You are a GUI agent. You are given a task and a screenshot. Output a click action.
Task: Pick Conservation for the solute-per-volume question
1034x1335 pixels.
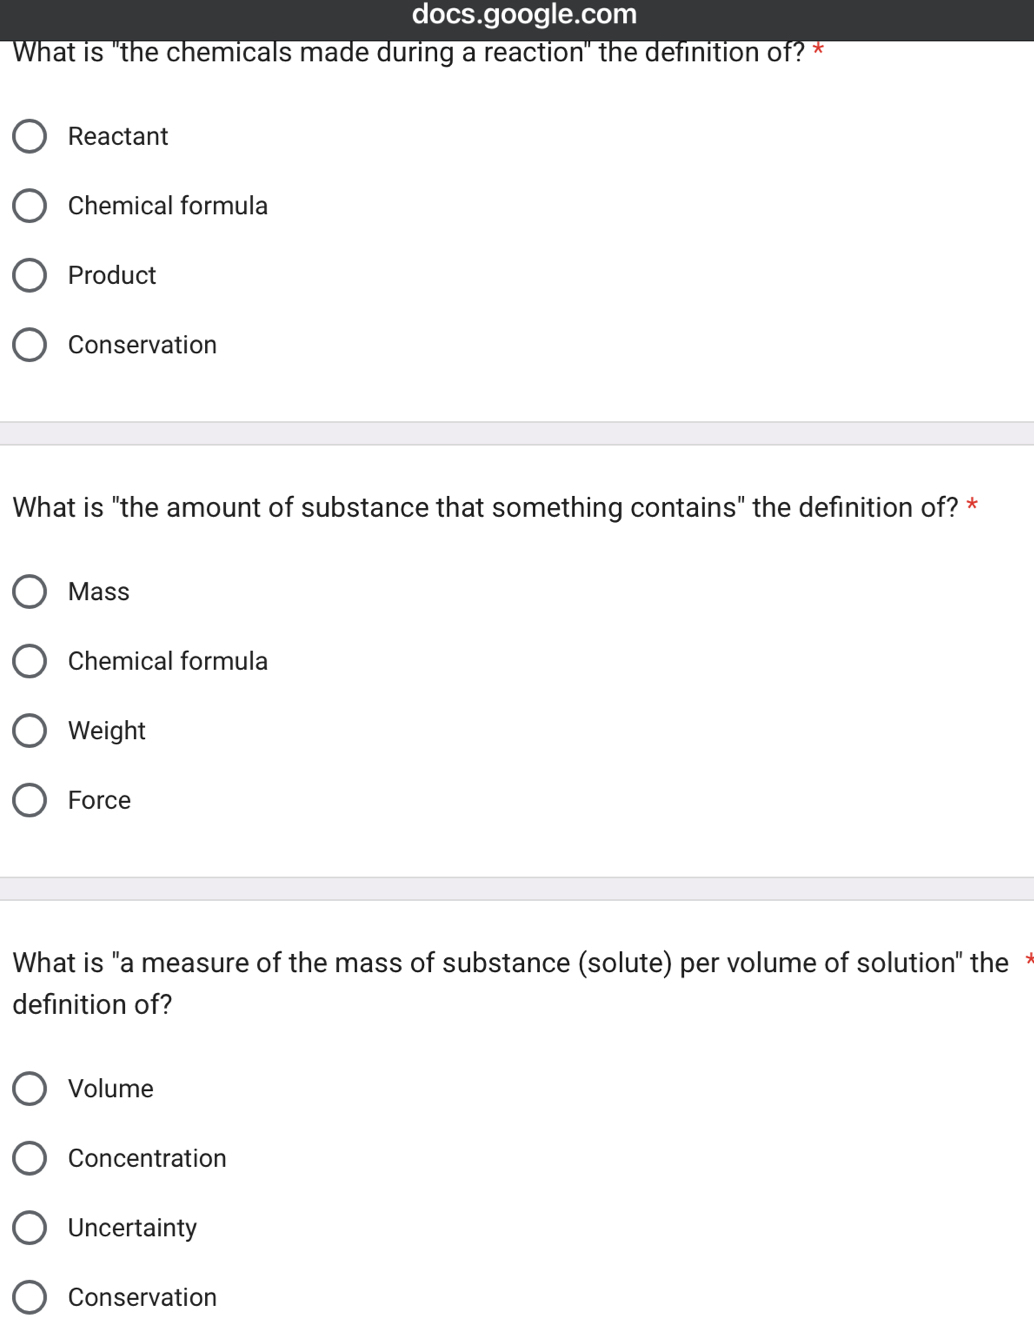[x=30, y=1297]
